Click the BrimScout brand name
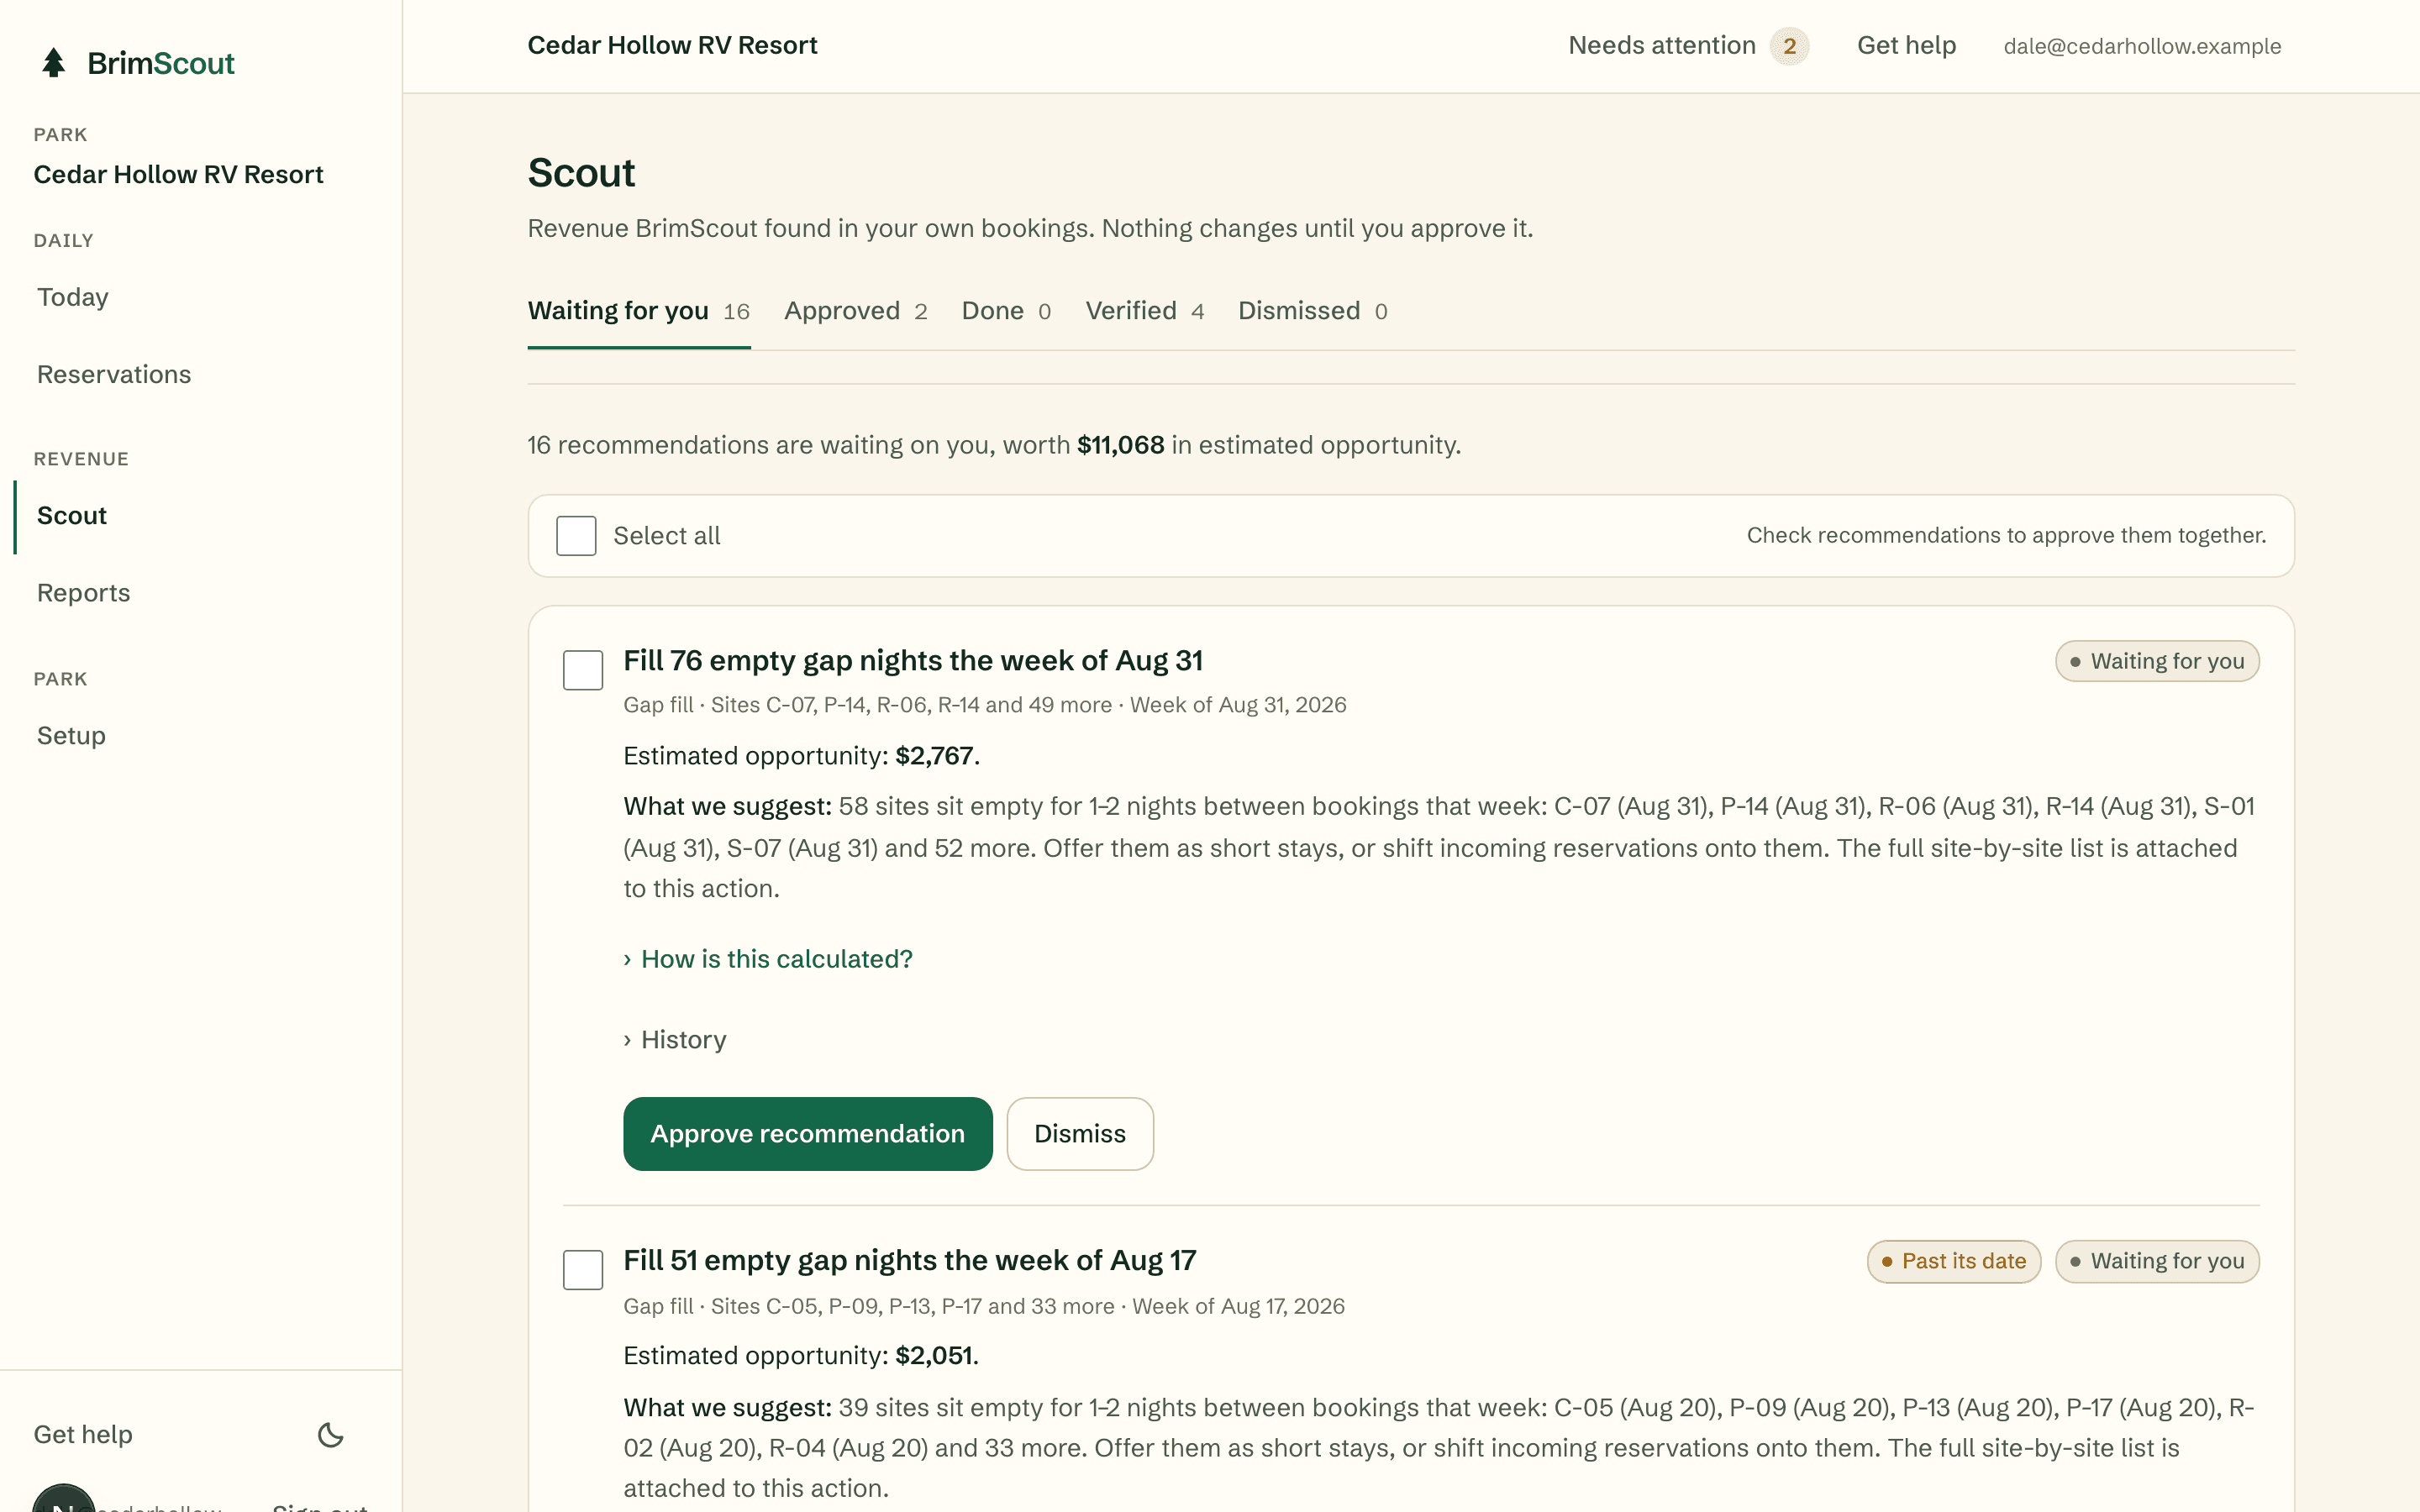The image size is (2420, 1512). [x=160, y=63]
